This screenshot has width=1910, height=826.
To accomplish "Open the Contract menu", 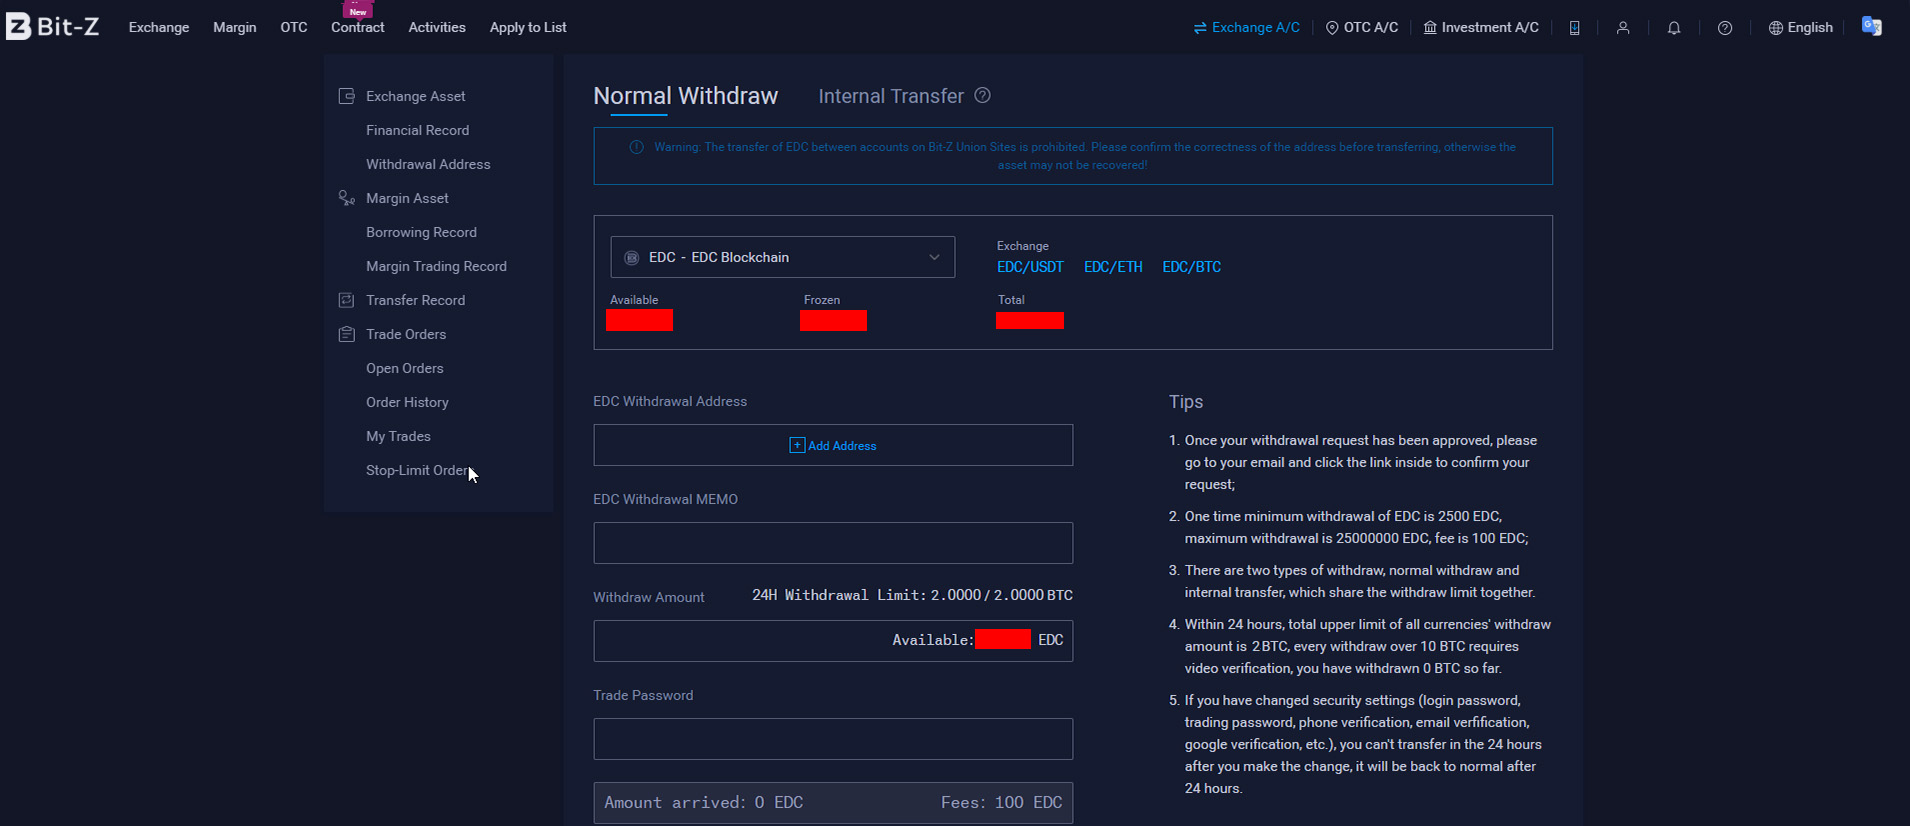I will 358,28.
